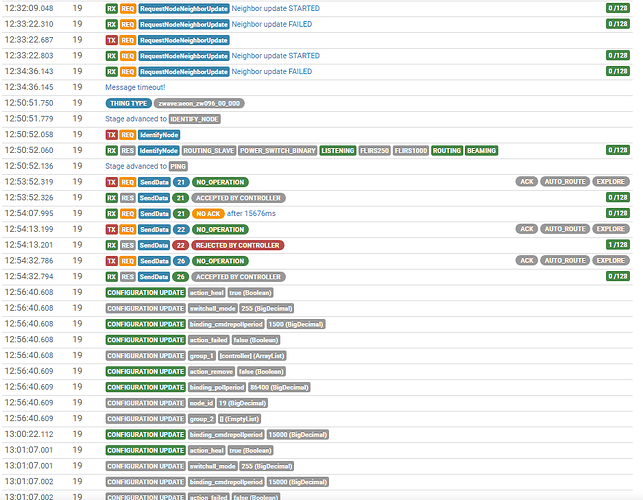
Task: Select the RES badge at 12:50:52.060
Action: pyautogui.click(x=128, y=151)
